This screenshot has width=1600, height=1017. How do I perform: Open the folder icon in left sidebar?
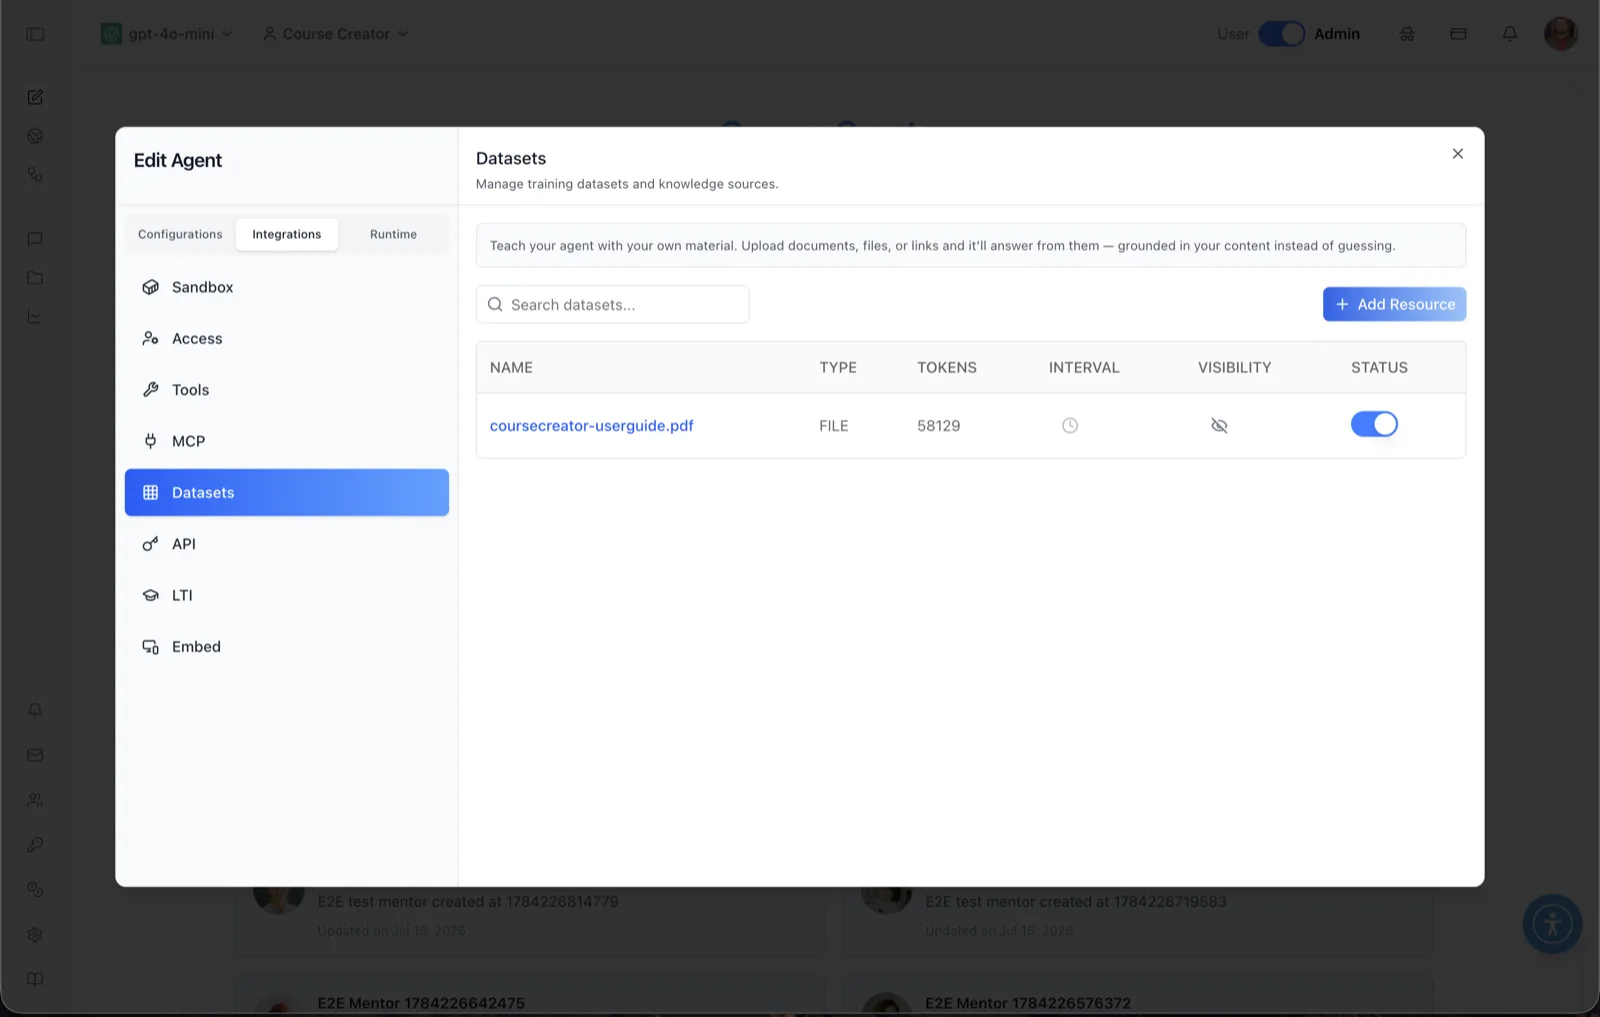click(35, 278)
